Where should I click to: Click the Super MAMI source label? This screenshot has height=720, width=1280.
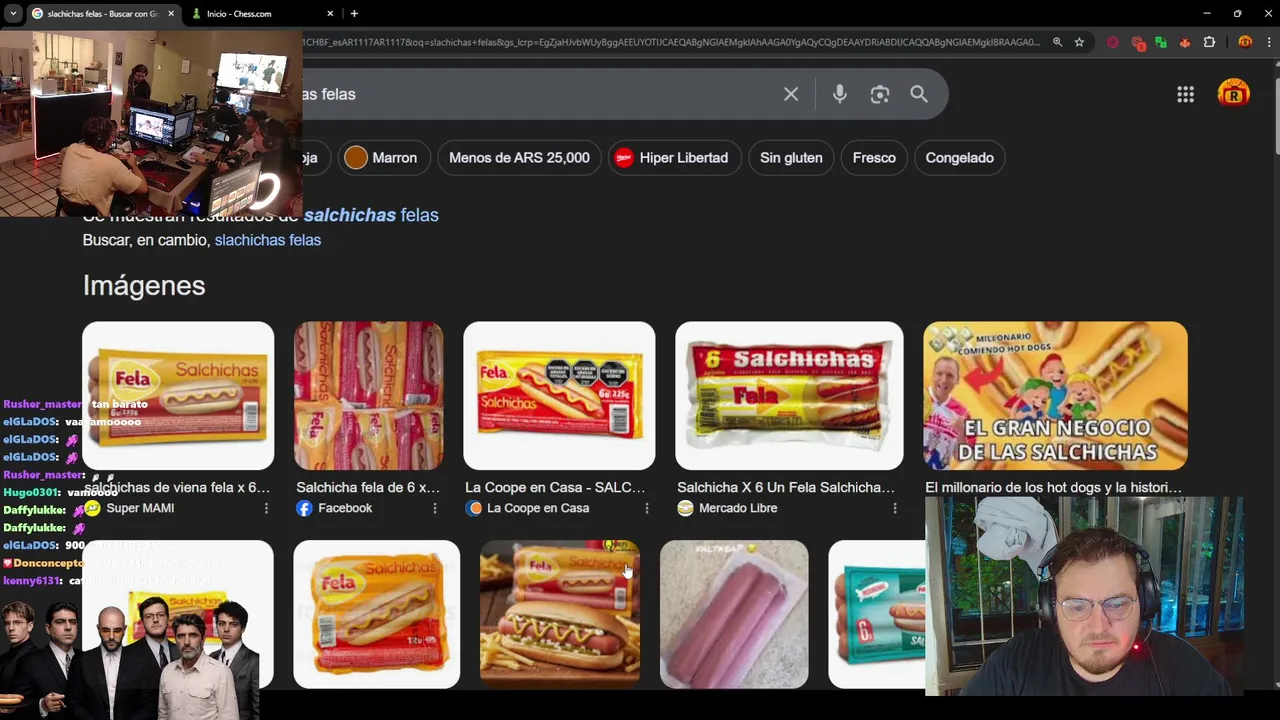coord(140,508)
